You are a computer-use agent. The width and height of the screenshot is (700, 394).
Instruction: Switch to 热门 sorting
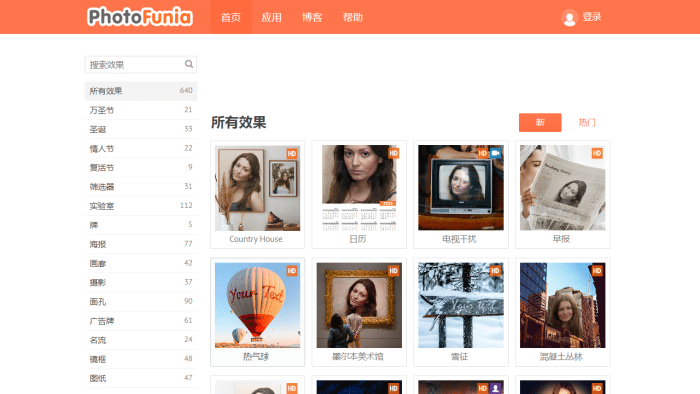click(587, 122)
